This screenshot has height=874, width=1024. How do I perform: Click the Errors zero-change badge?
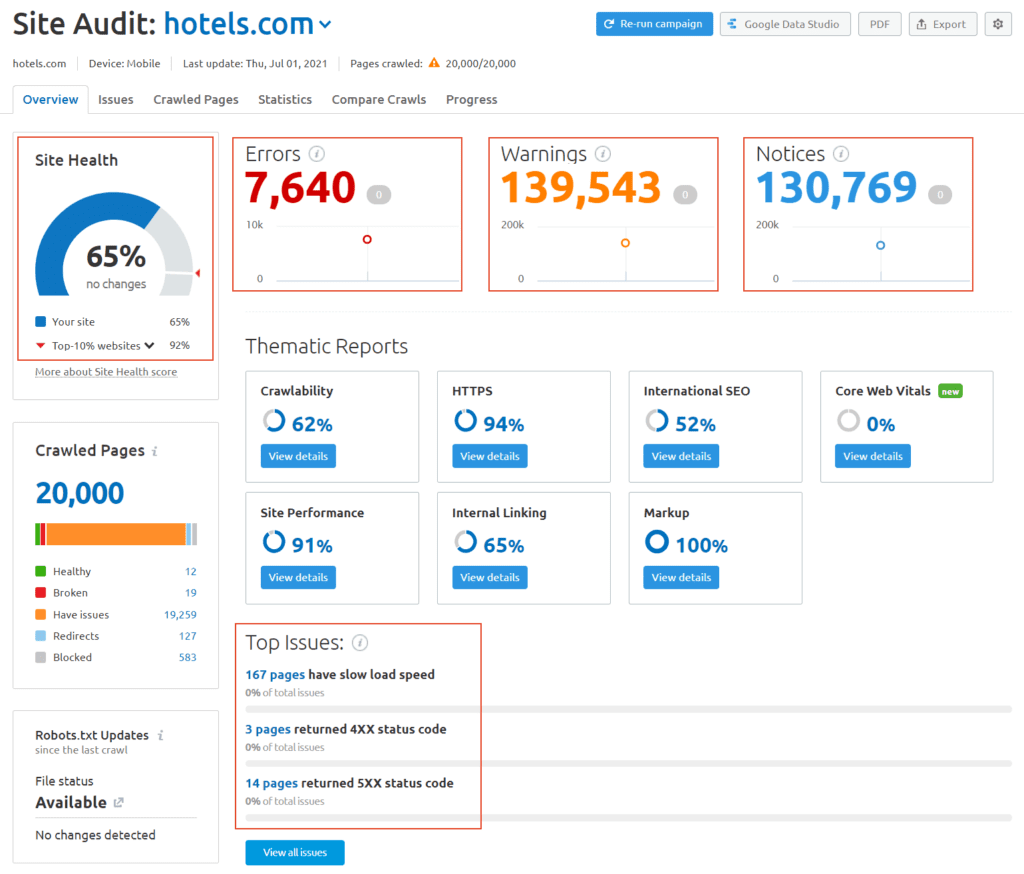coord(379,194)
